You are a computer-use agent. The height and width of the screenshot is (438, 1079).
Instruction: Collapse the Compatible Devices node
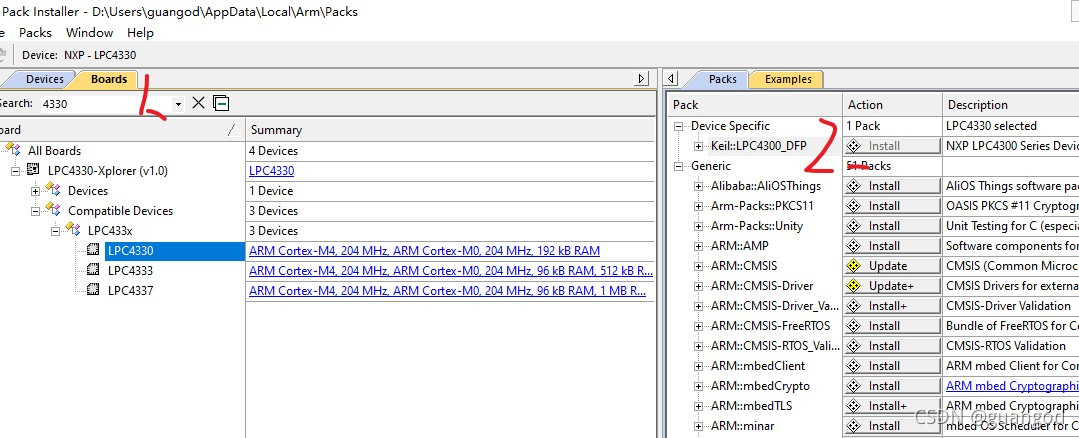(x=35, y=211)
